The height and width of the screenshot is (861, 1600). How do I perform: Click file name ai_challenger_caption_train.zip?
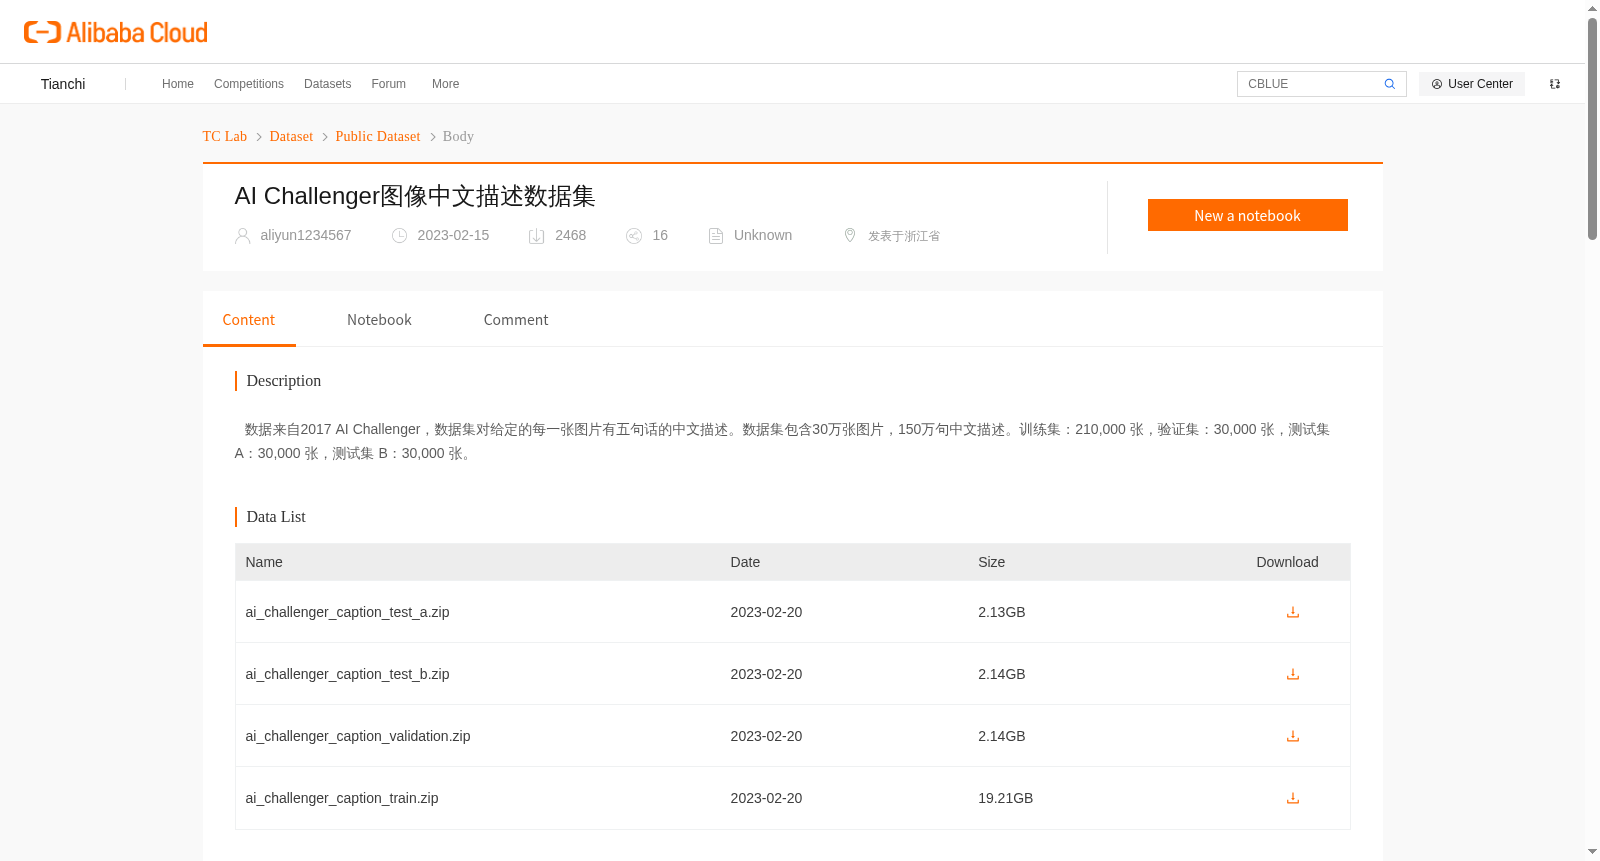tap(342, 798)
